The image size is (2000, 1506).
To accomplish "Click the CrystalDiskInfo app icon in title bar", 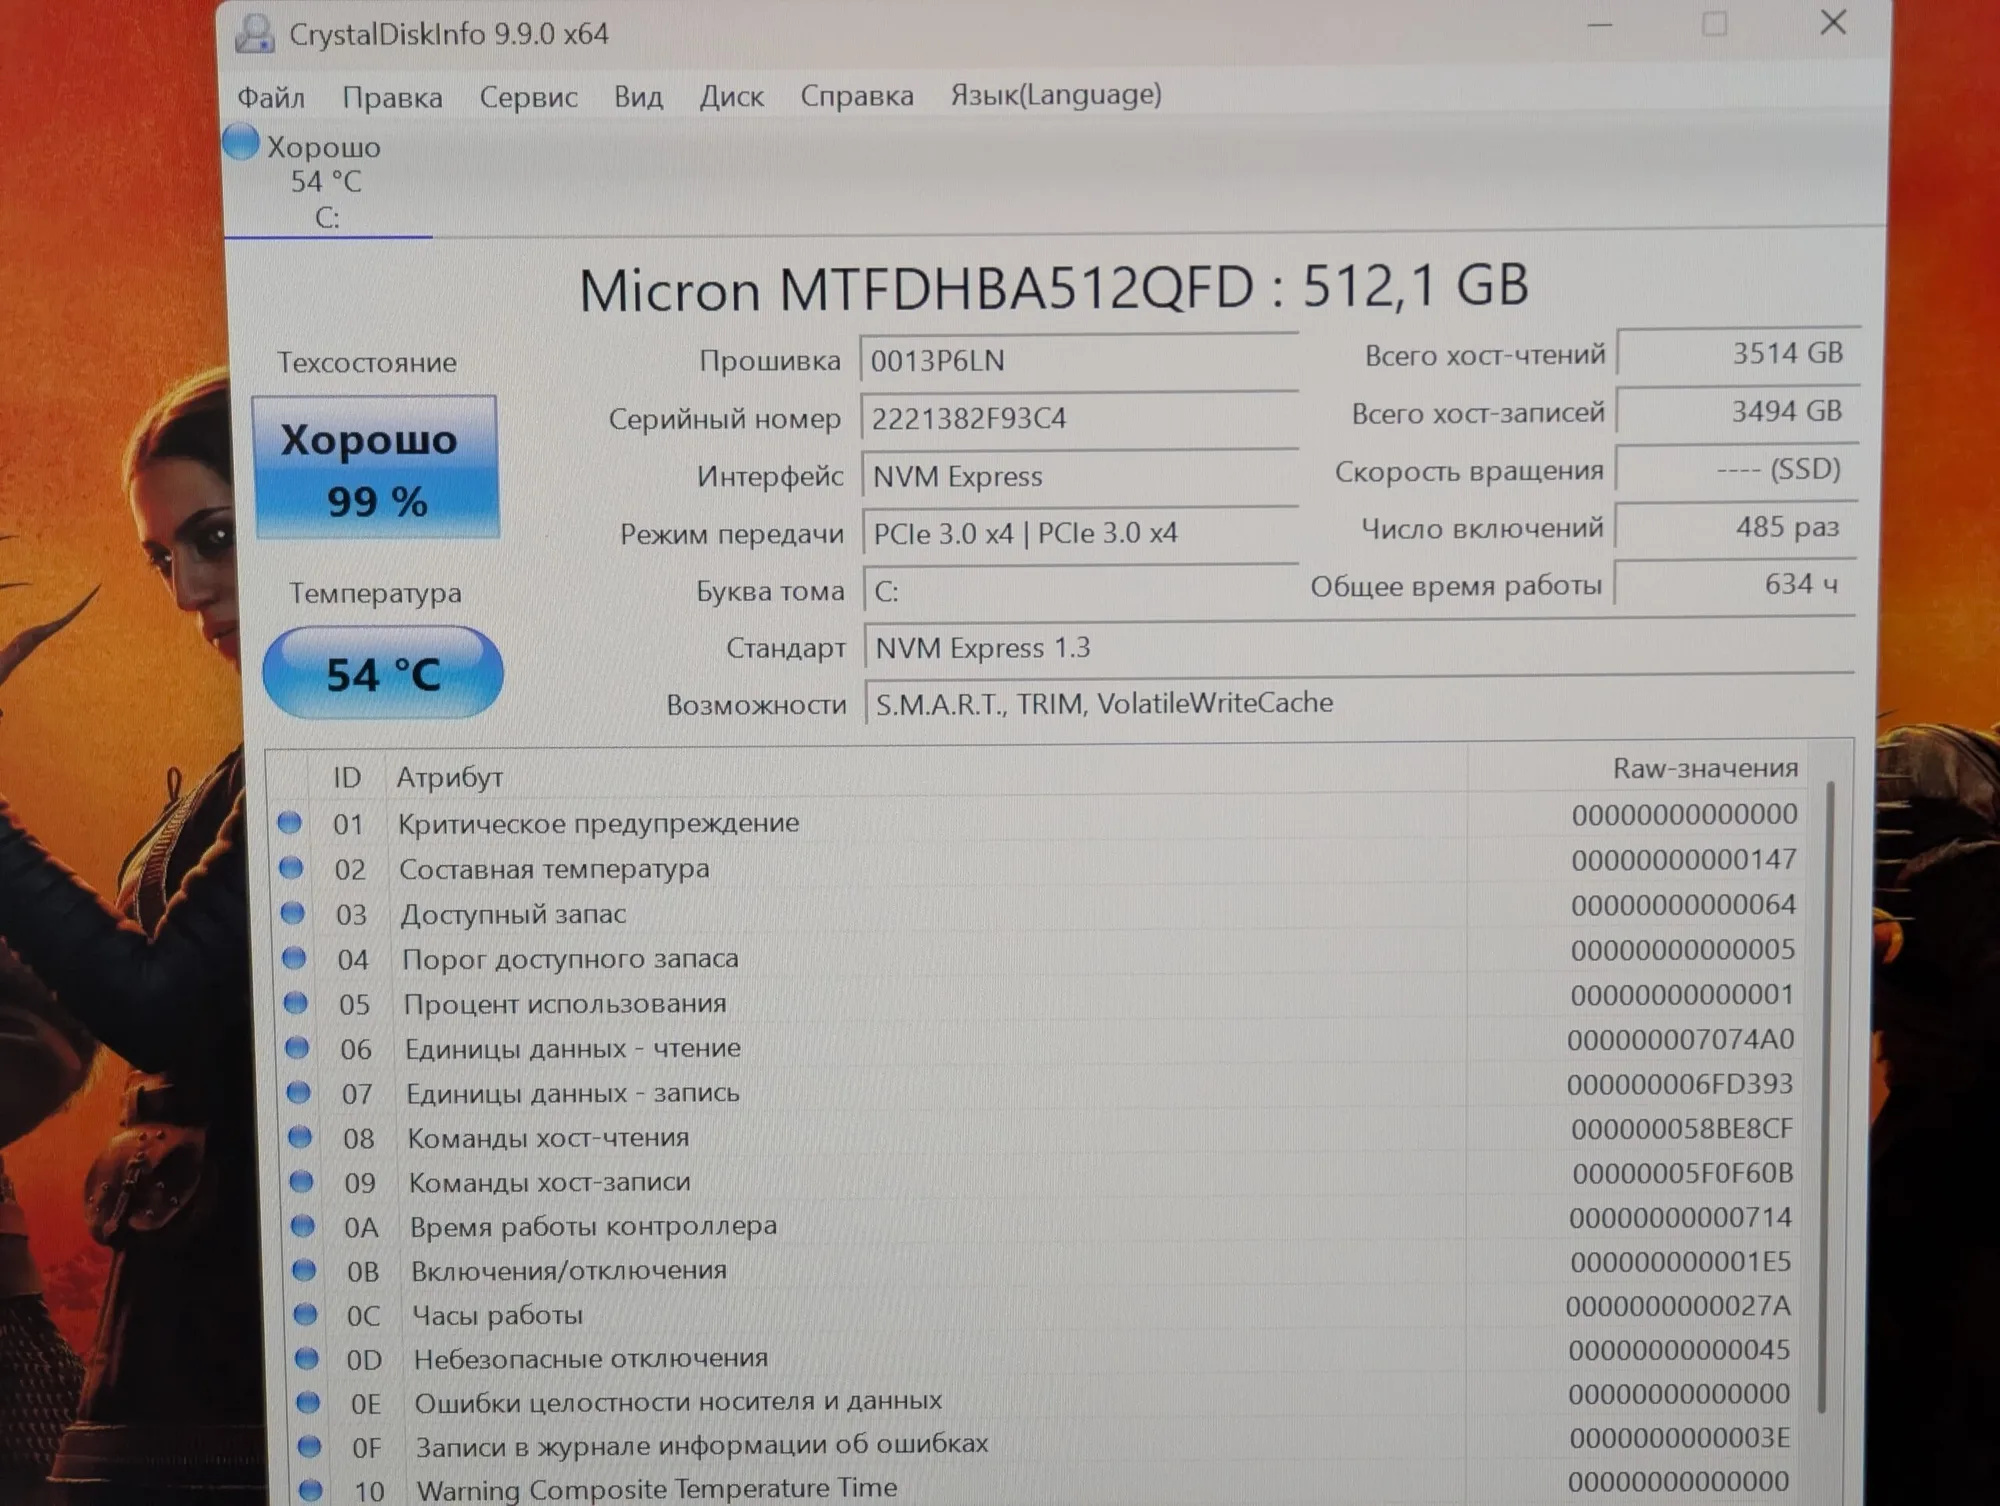I will click(255, 33).
